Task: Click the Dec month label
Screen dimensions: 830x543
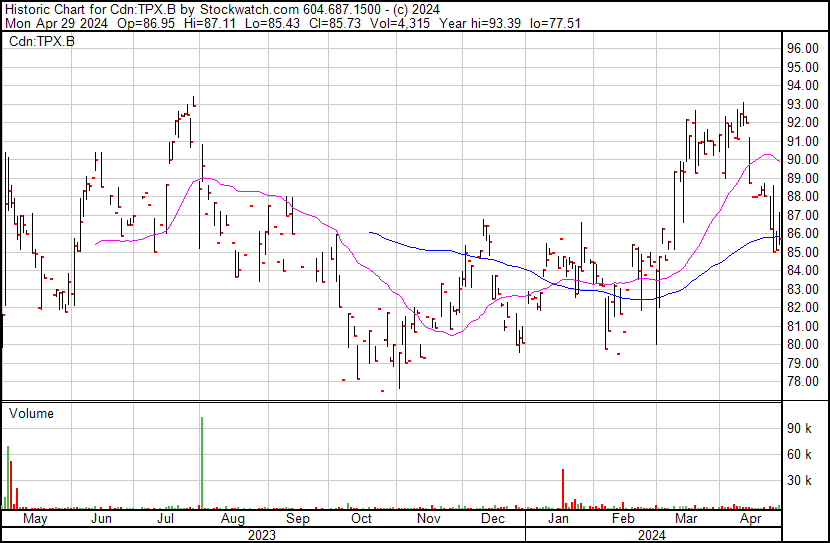Action: (493, 519)
